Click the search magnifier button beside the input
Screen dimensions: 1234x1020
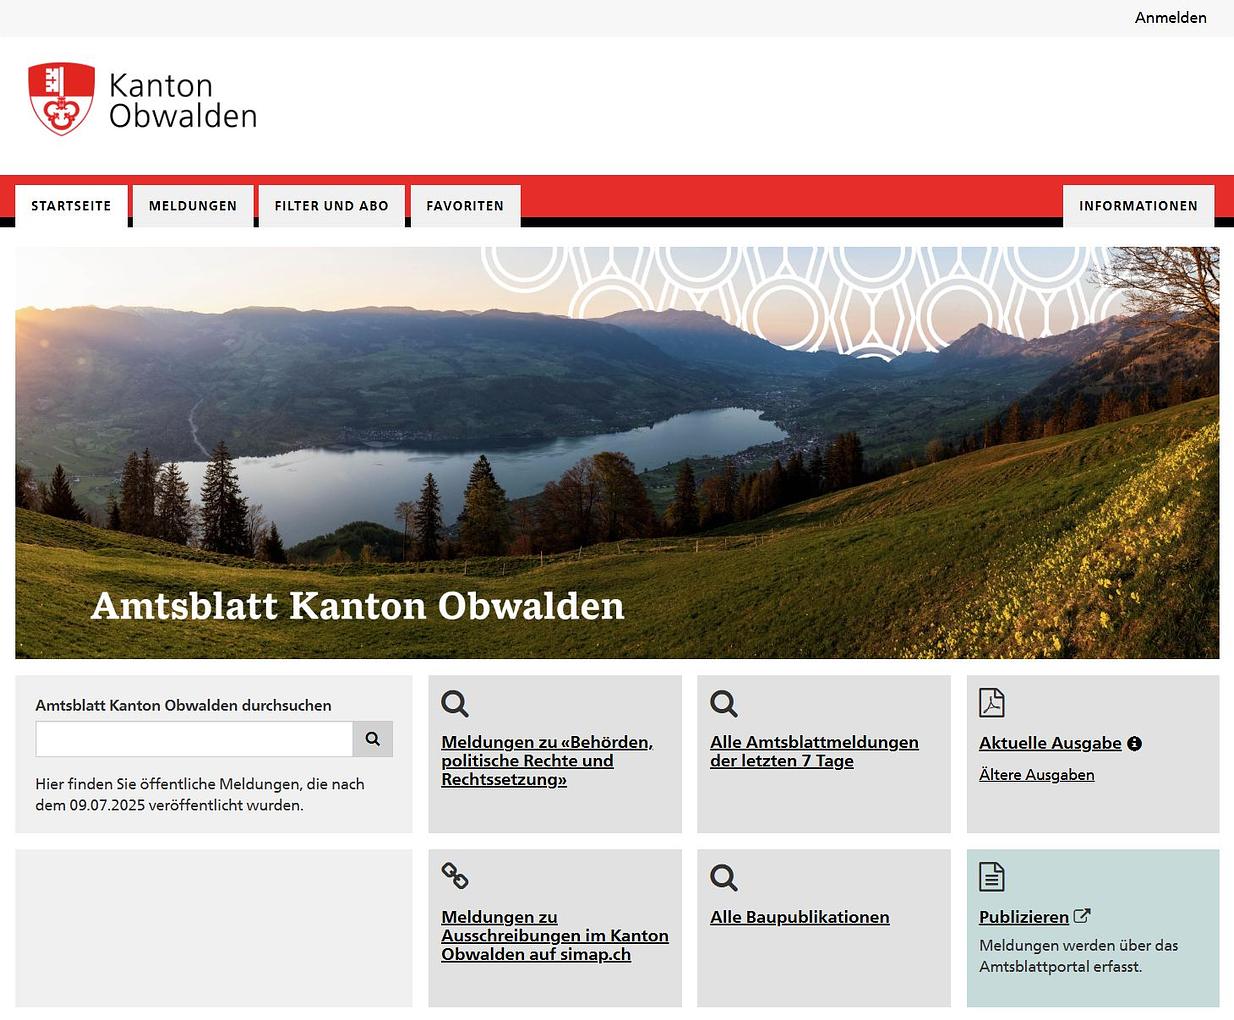point(372,739)
